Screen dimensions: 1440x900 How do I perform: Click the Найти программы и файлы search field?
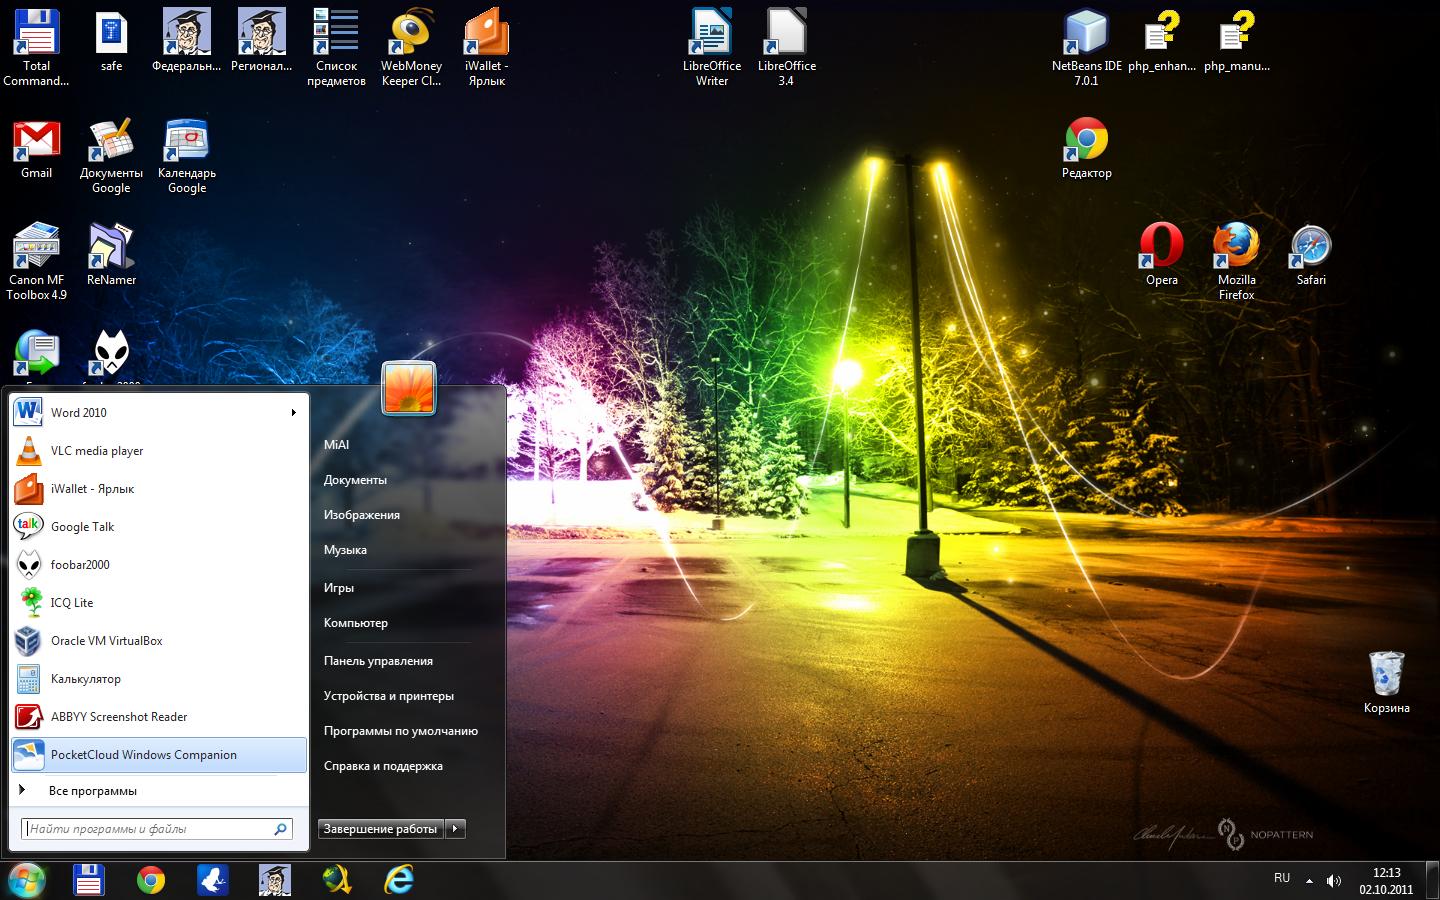coord(148,829)
